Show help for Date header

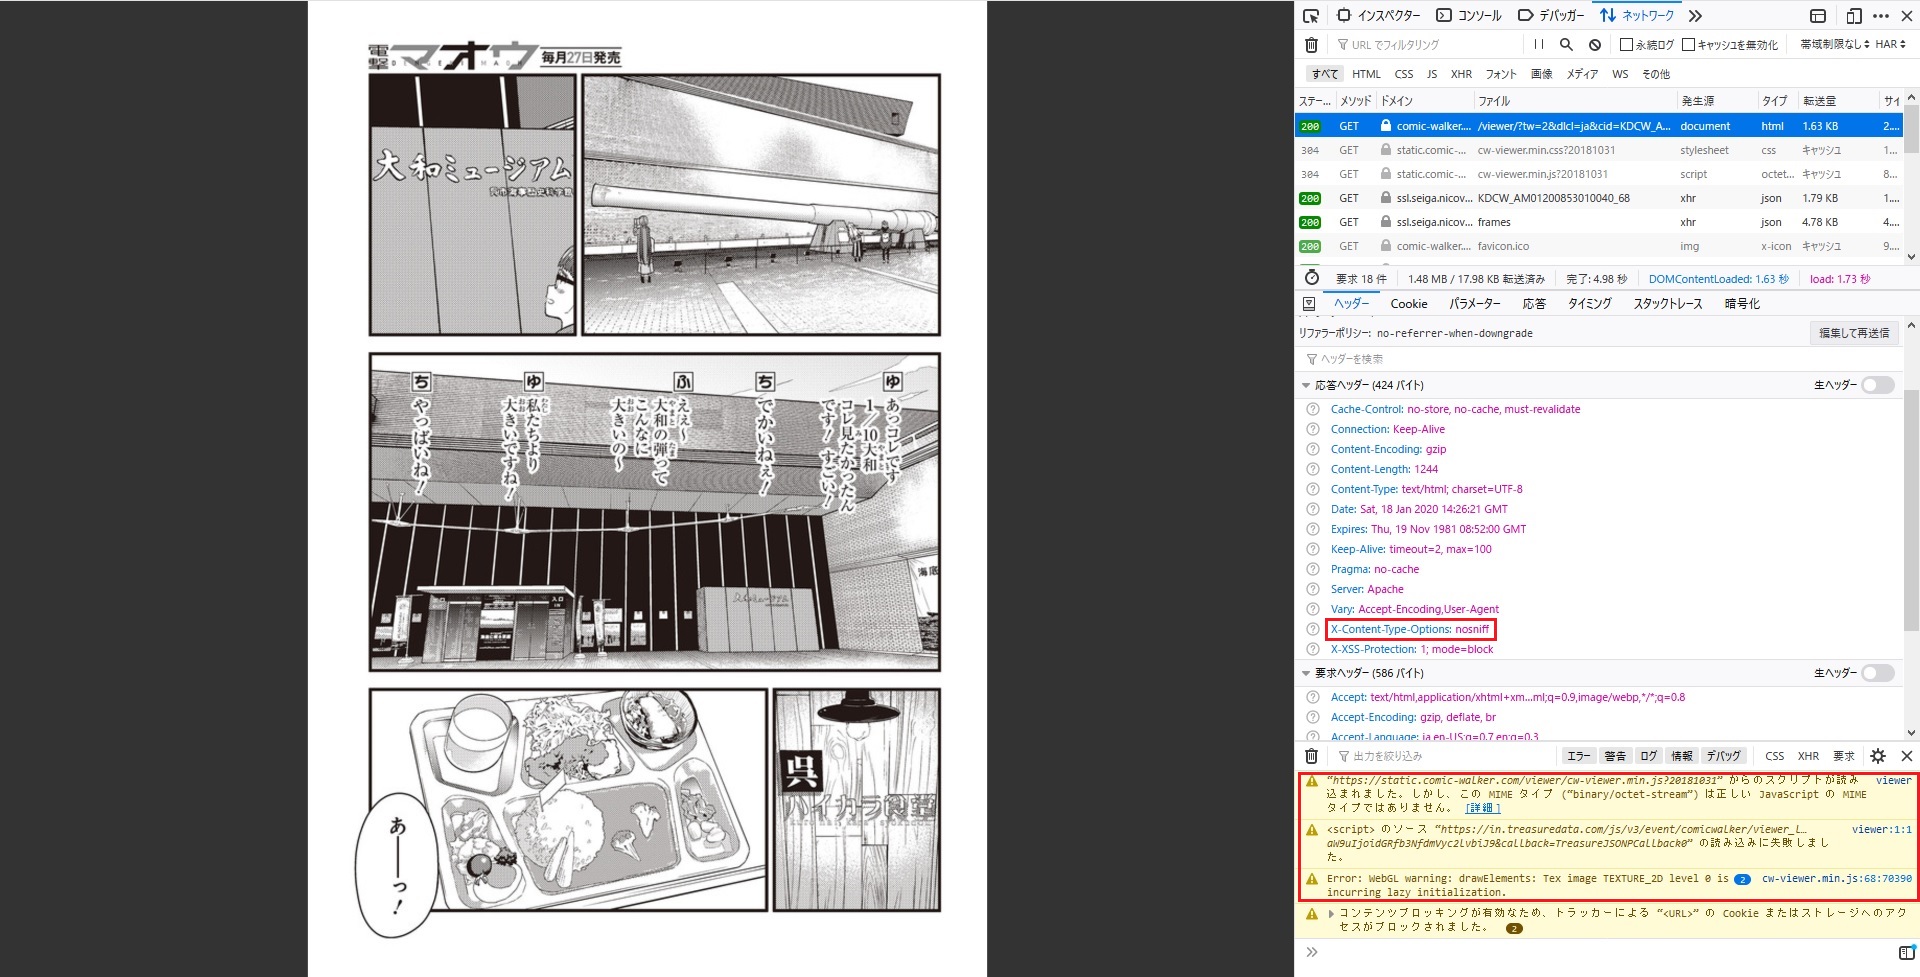[1313, 509]
